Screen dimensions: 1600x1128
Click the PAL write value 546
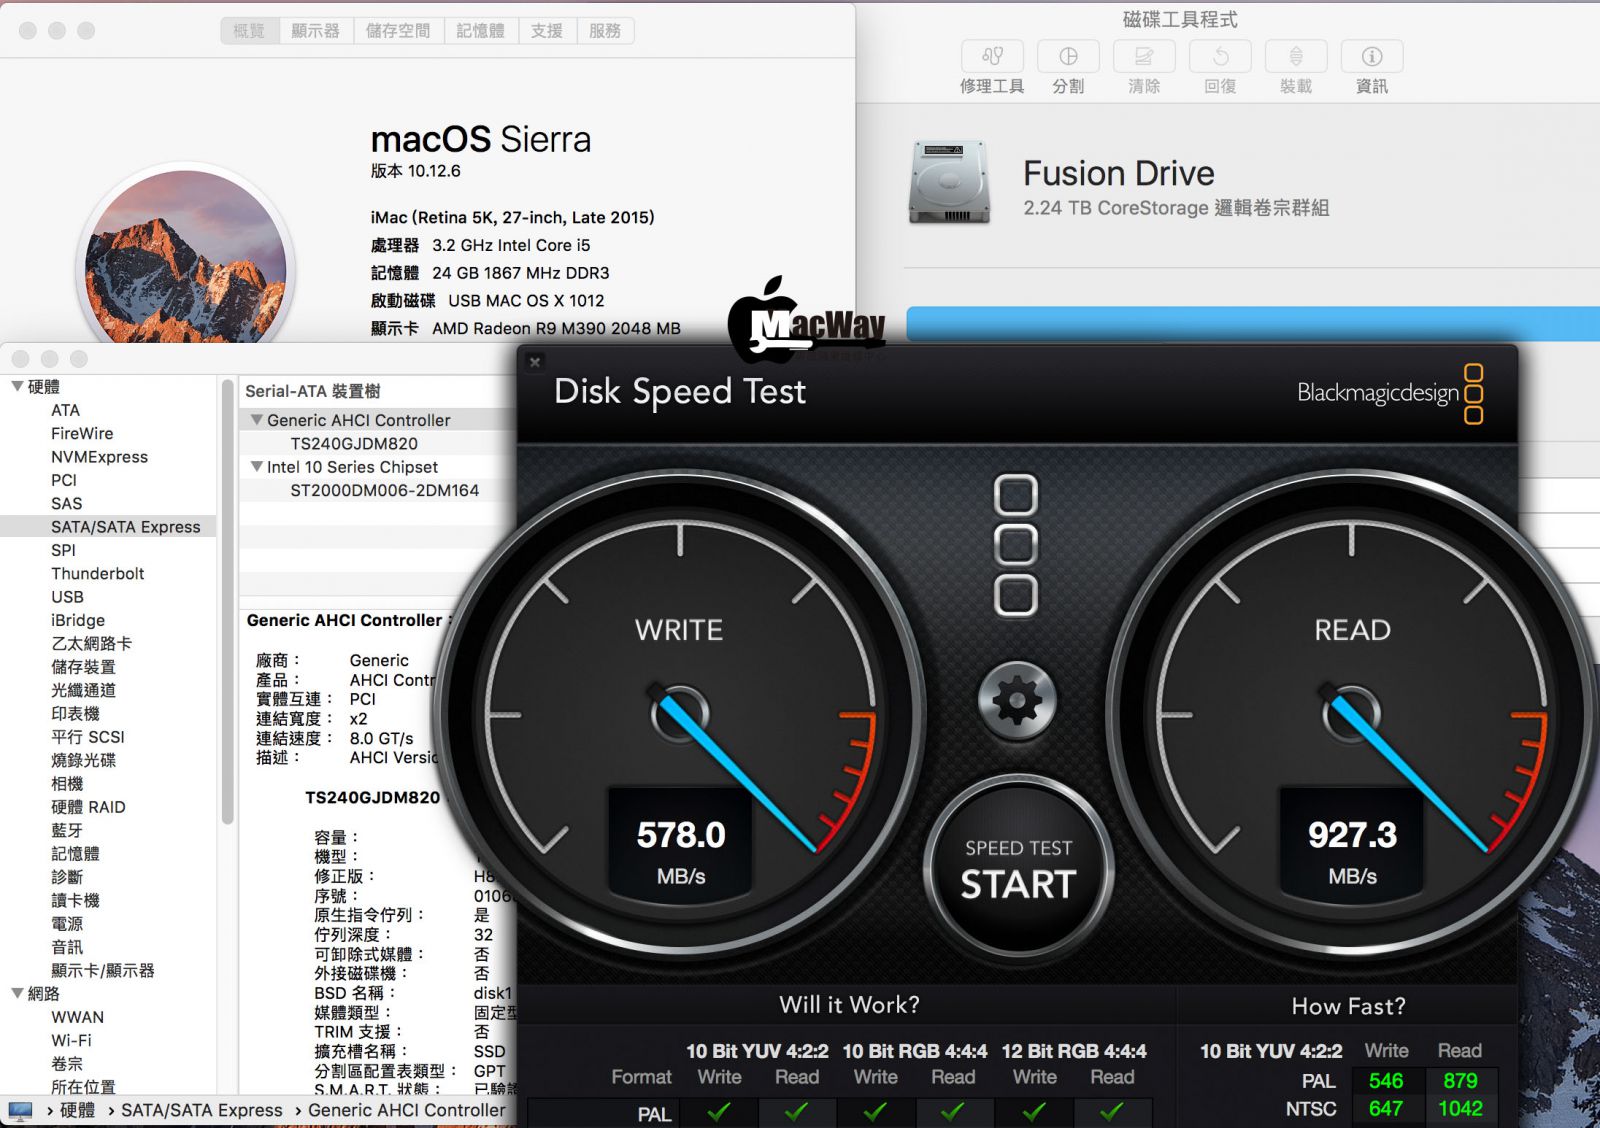(1385, 1081)
